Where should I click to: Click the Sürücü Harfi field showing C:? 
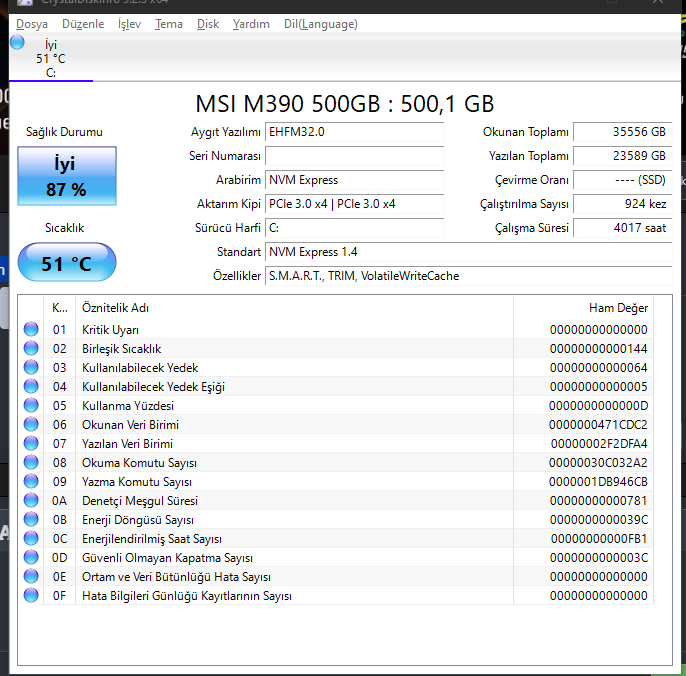pyautogui.click(x=354, y=228)
